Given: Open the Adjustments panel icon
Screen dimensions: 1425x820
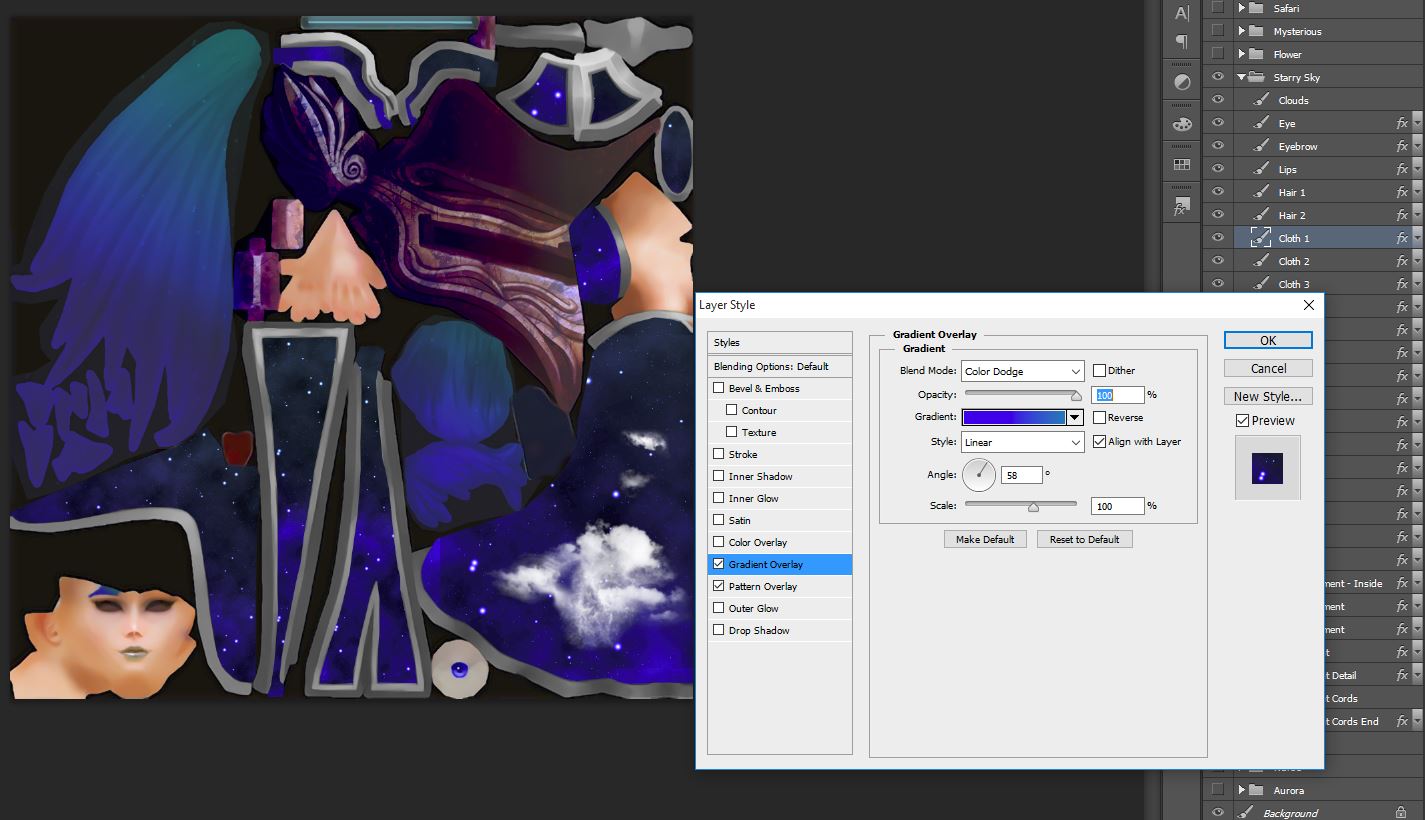Looking at the screenshot, I should tap(1182, 83).
